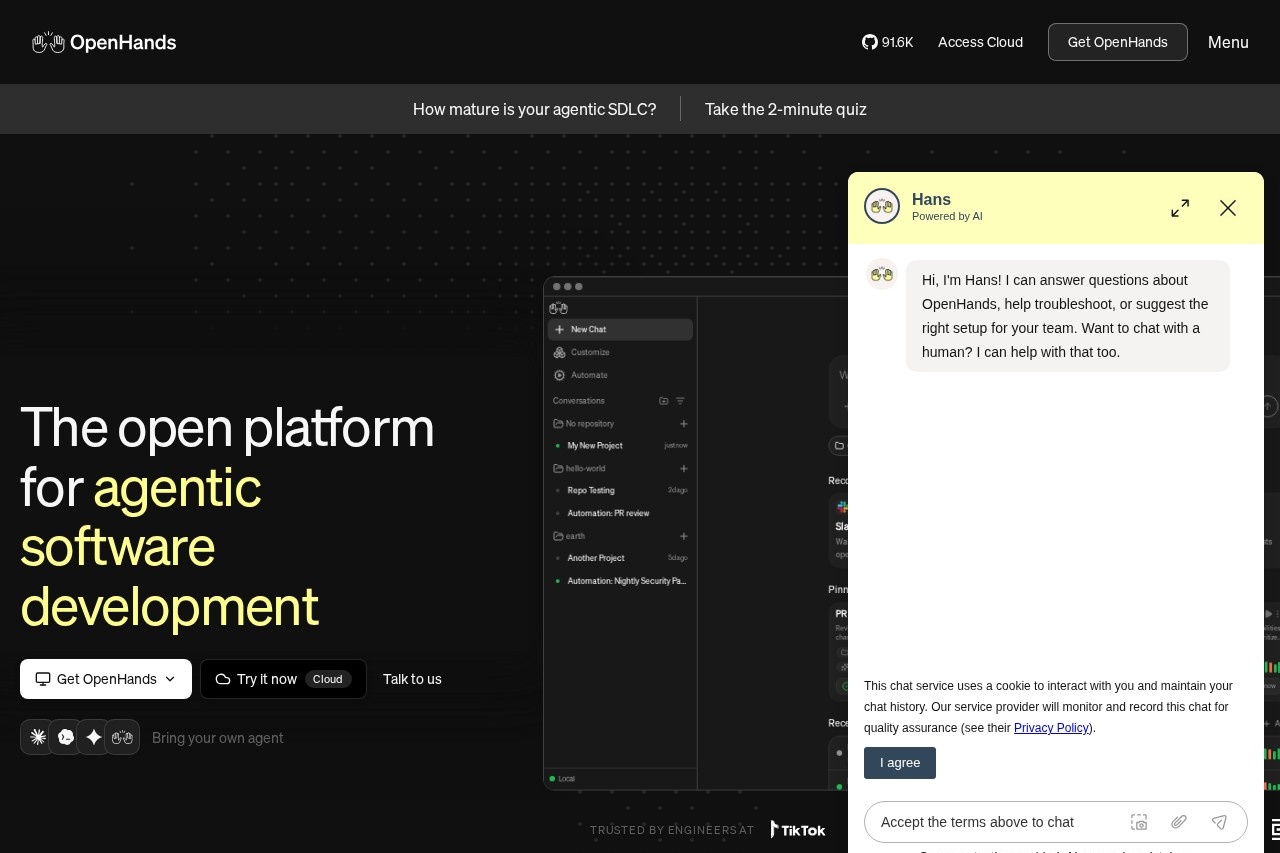Click the Hans avatar in chat header
This screenshot has height=853, width=1280.
[882, 206]
